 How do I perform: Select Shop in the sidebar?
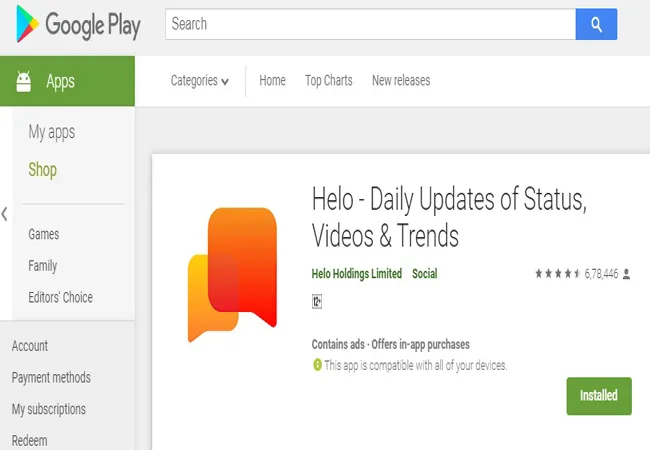click(43, 170)
